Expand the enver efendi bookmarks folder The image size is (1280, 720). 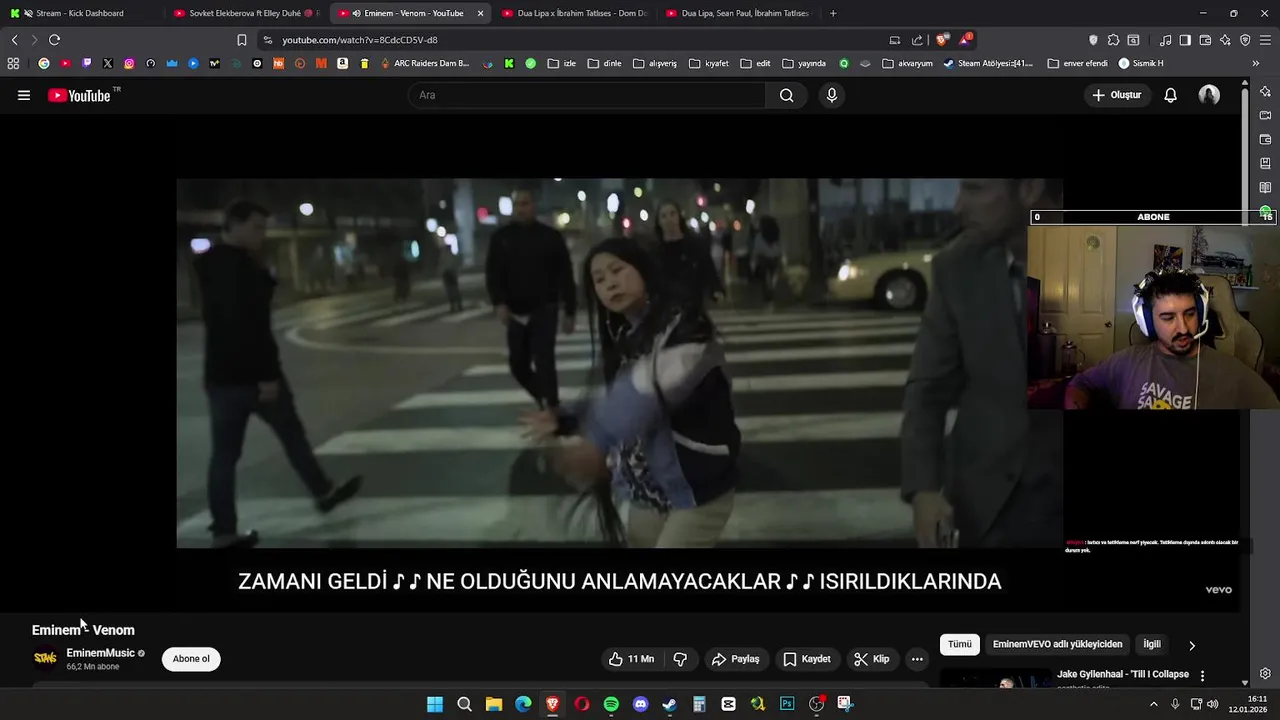[1077, 63]
